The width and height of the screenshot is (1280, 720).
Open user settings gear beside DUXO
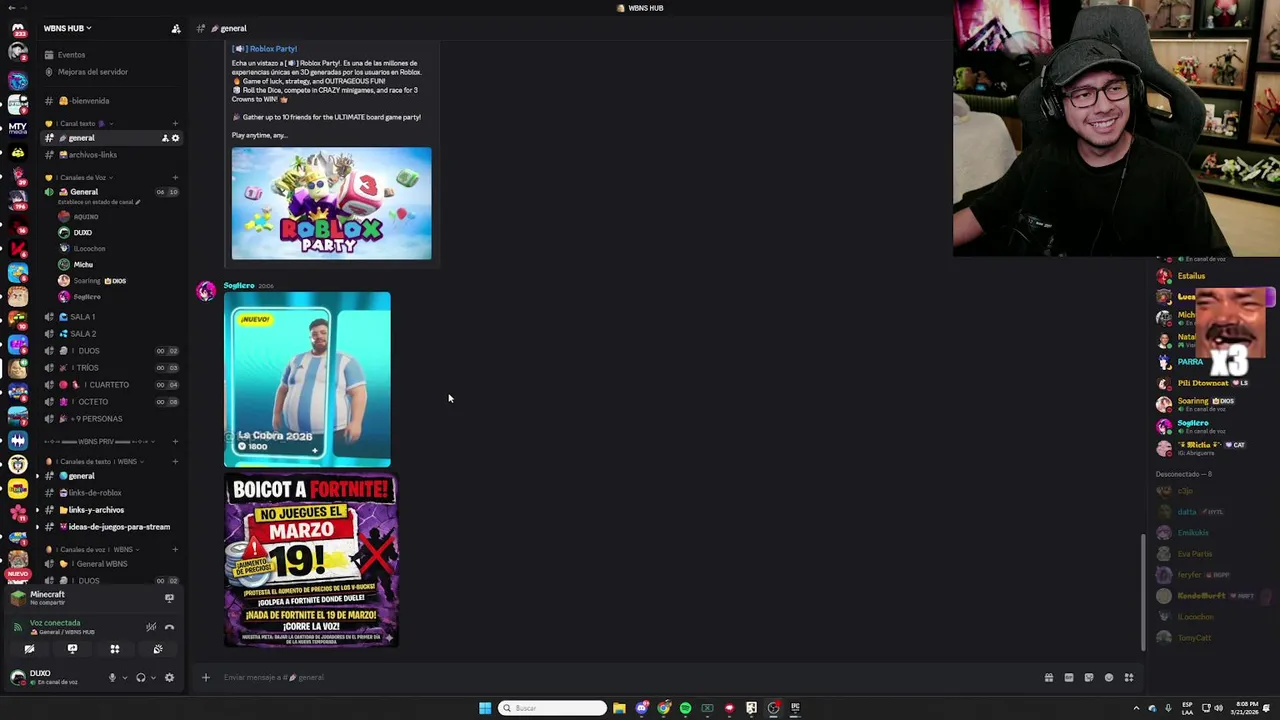click(x=169, y=677)
